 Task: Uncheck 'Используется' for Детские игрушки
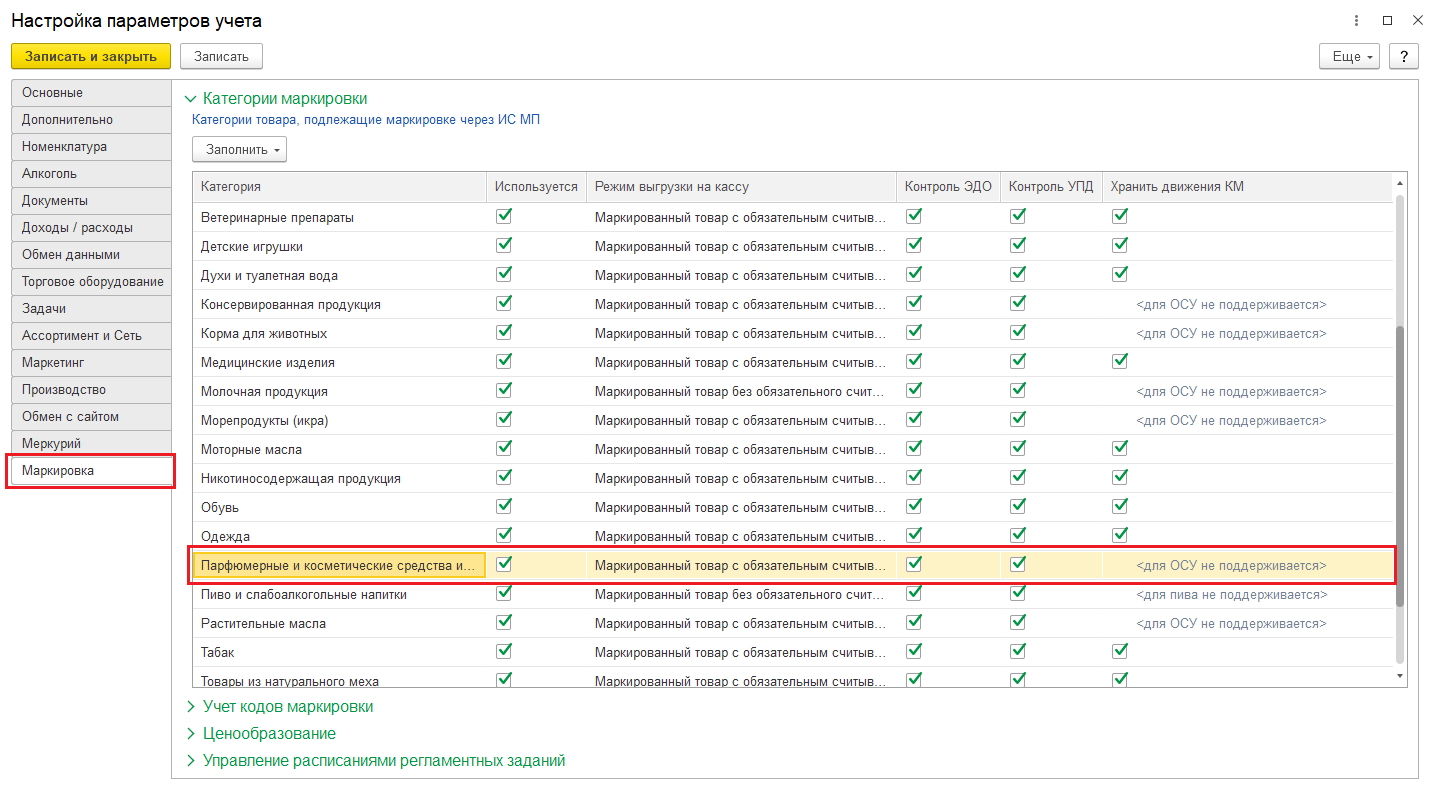(x=504, y=245)
